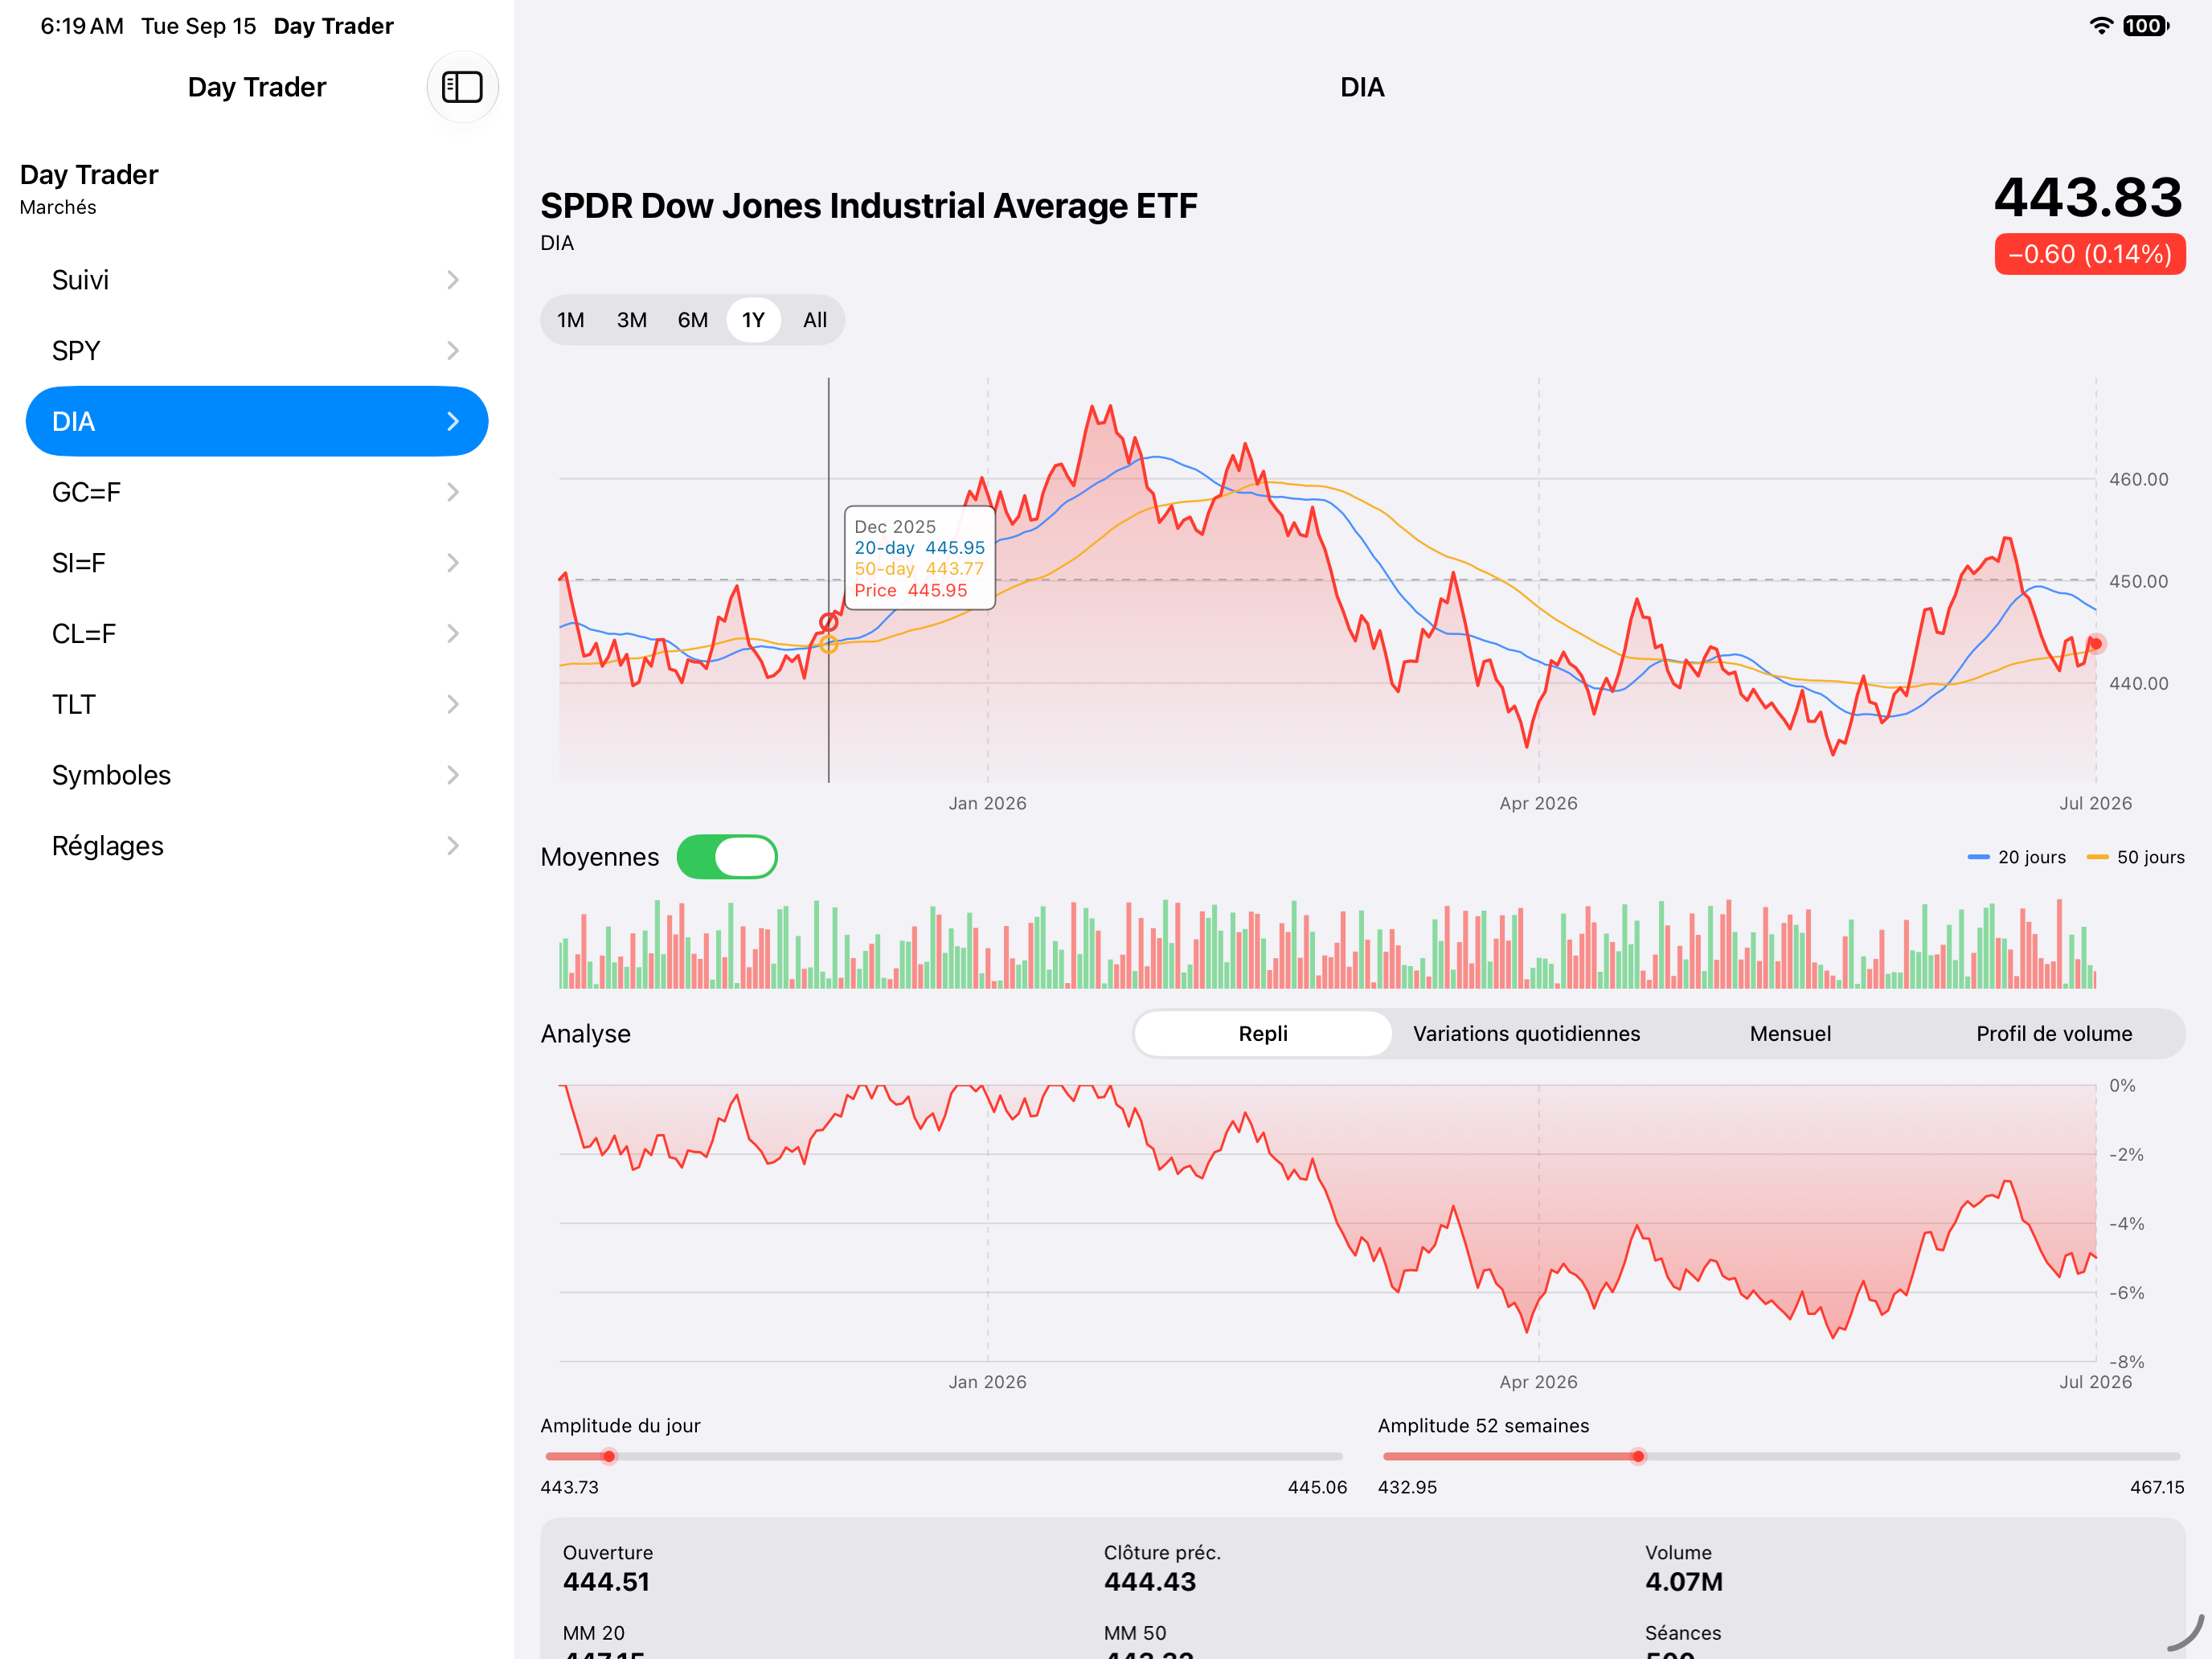
Task: Click the 52-week high value 467.15
Action: 2157,1487
